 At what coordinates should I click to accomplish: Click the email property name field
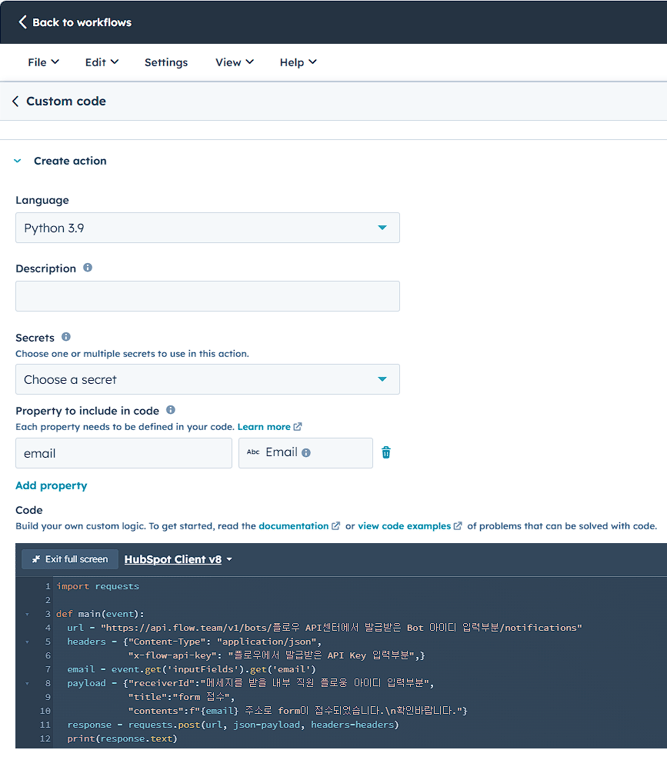124,453
